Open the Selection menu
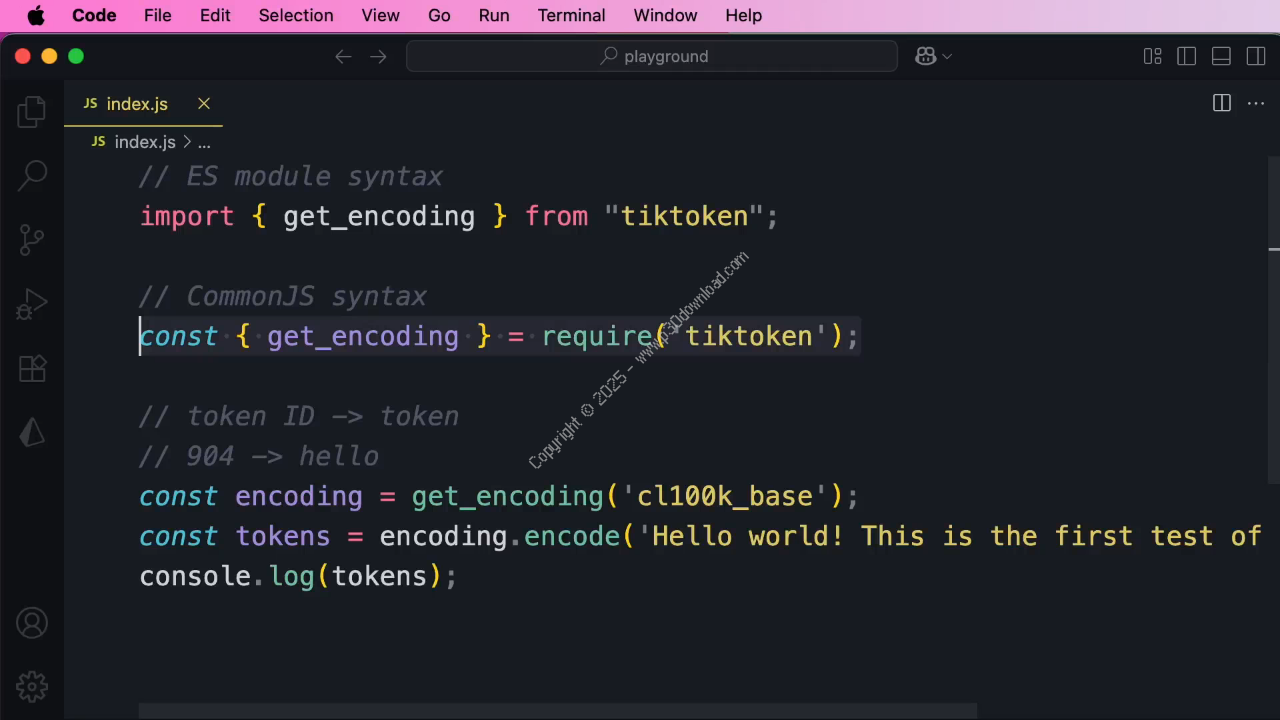Viewport: 1280px width, 720px height. click(296, 15)
